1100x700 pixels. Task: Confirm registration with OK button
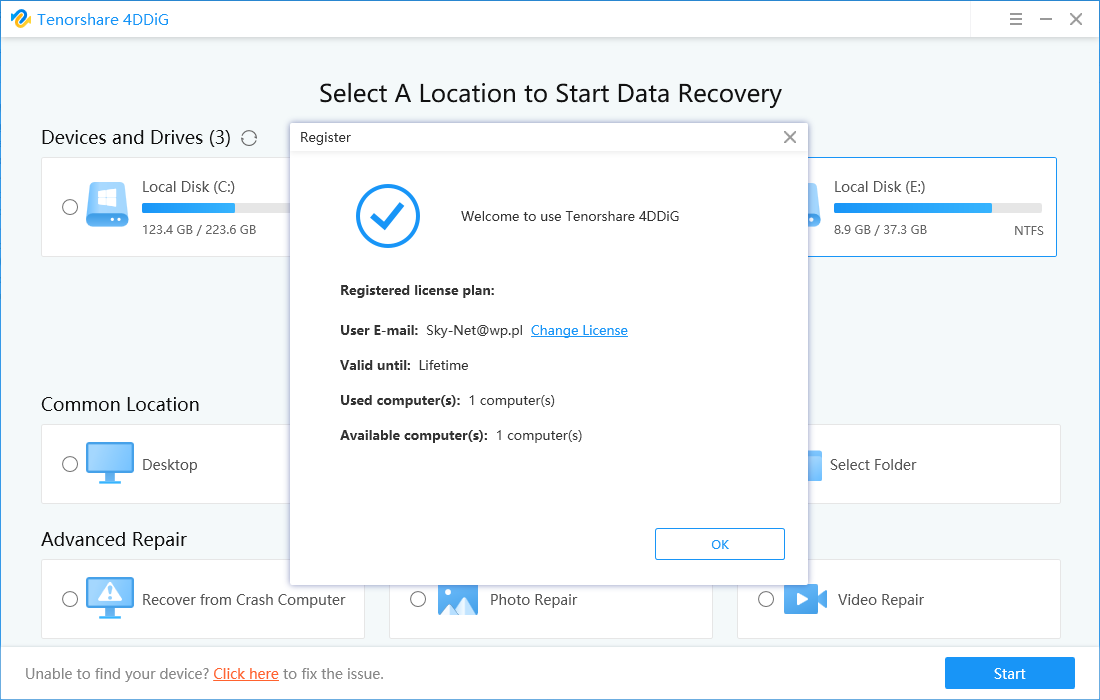point(720,544)
